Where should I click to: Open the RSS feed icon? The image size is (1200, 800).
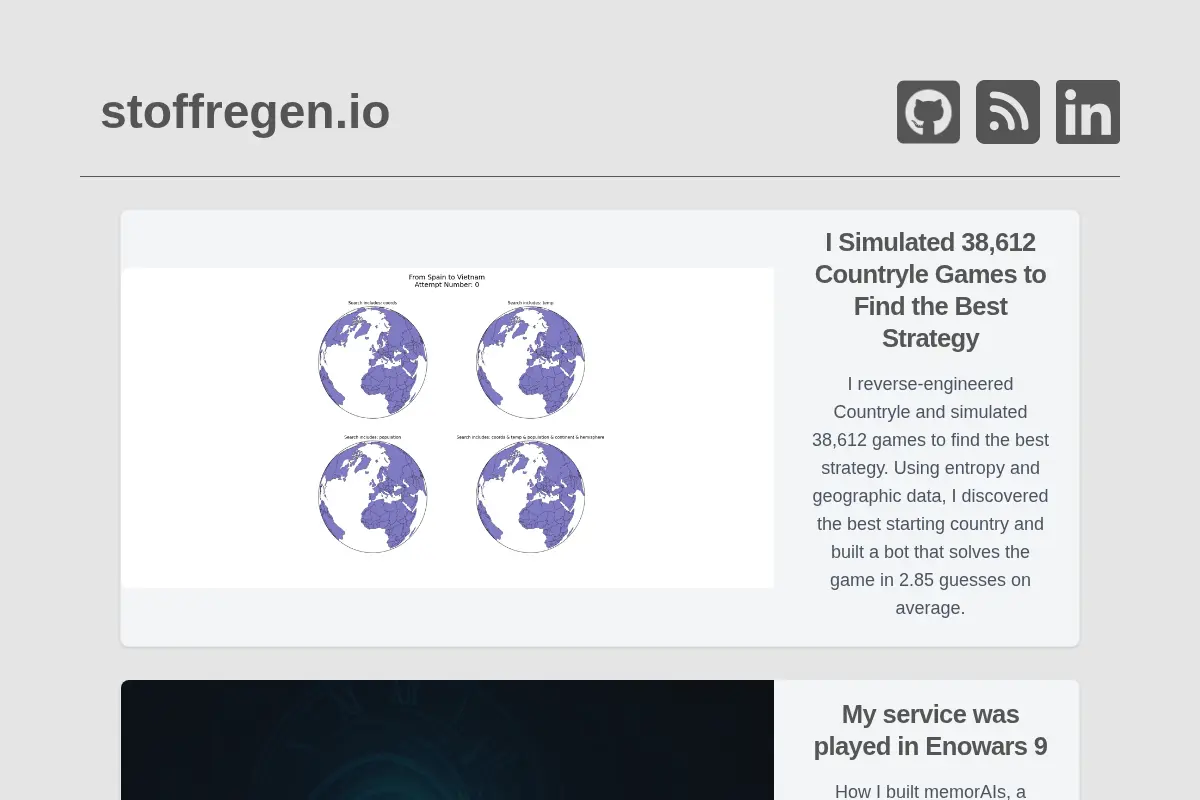point(1008,112)
